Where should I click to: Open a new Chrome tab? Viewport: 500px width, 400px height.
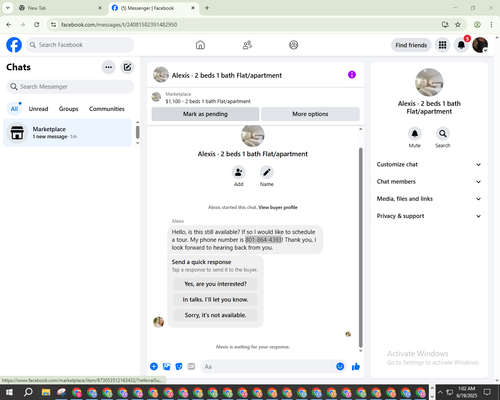coord(207,8)
